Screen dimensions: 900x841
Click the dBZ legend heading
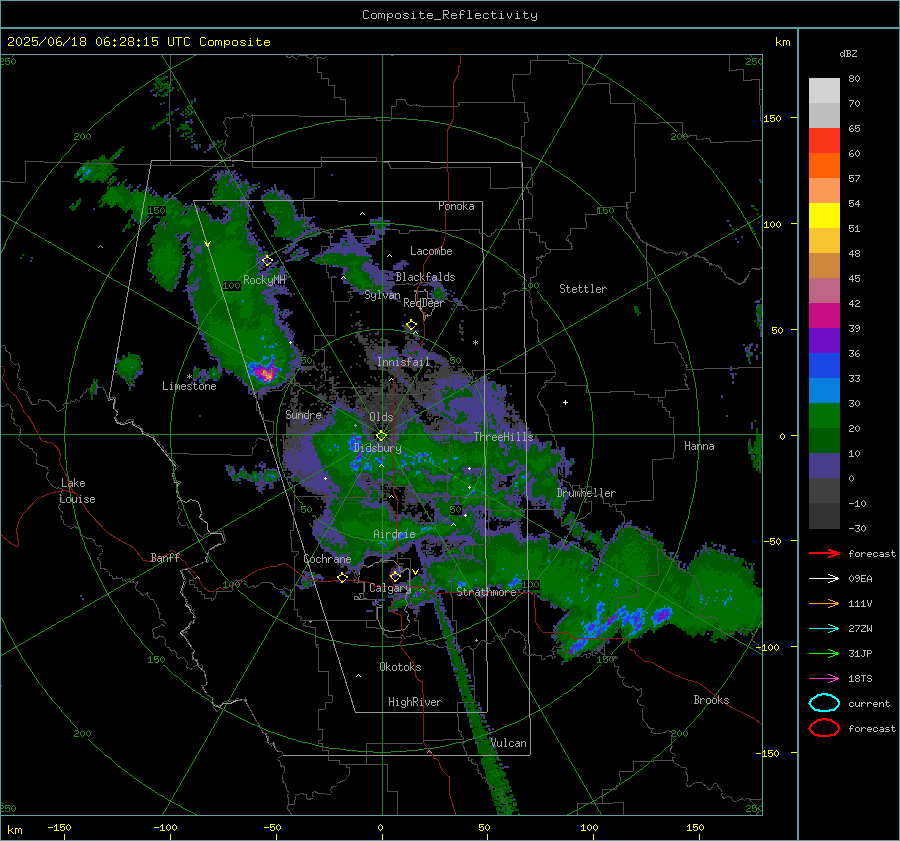(848, 53)
